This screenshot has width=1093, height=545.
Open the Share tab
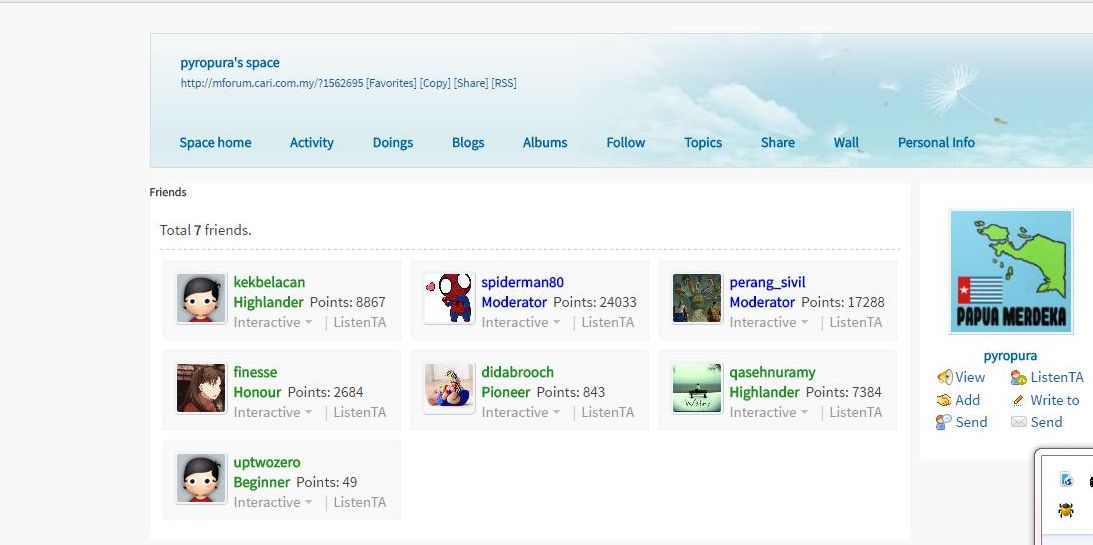point(777,142)
